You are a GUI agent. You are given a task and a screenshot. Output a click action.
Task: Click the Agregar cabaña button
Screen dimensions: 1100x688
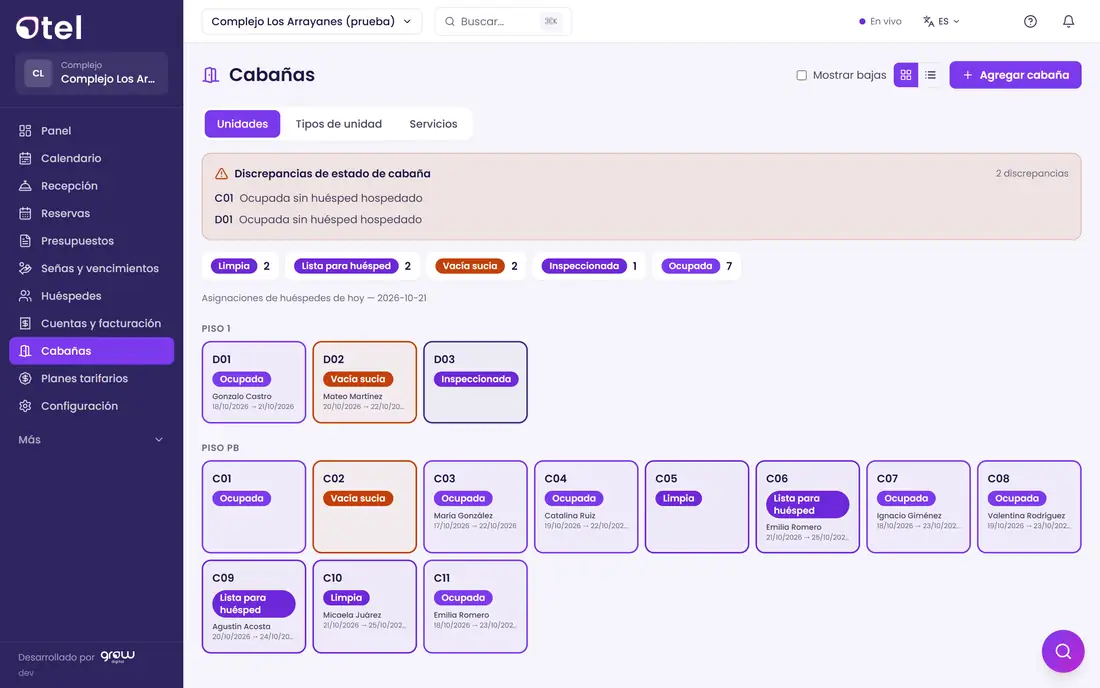(1015, 75)
